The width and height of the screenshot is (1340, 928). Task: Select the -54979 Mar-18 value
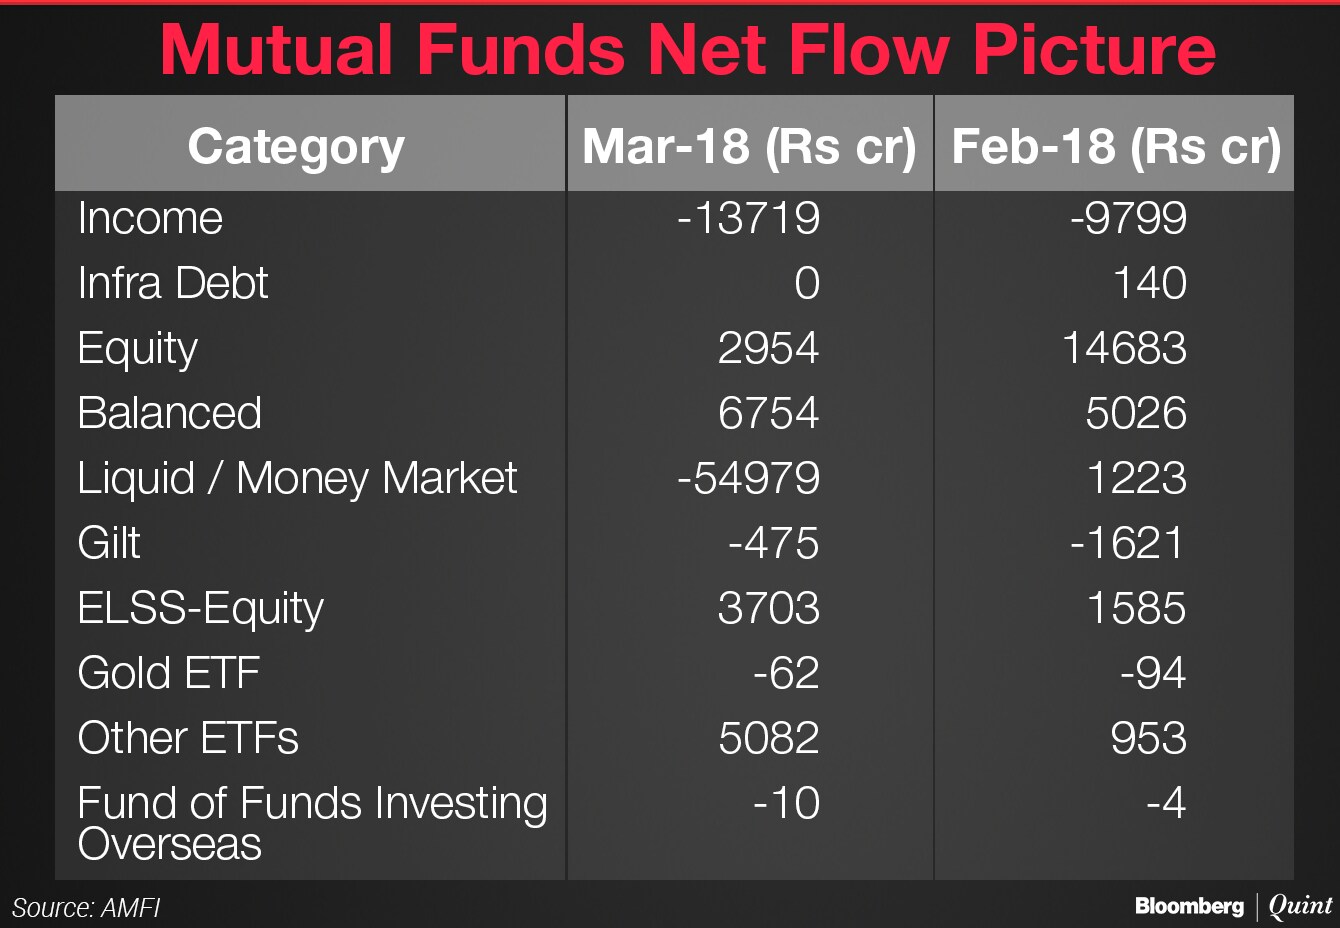[x=748, y=478]
